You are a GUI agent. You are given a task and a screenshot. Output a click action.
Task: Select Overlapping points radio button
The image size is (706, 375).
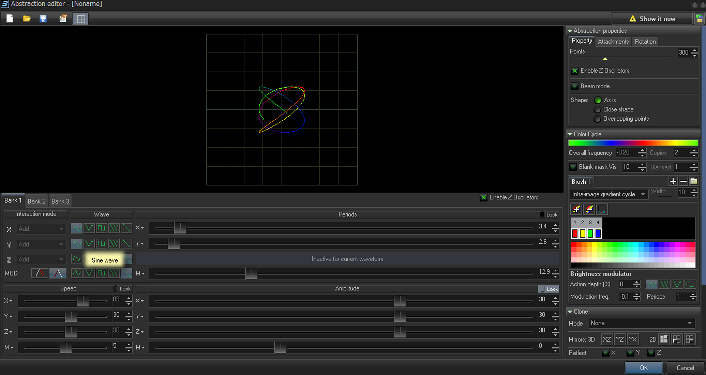tap(597, 119)
